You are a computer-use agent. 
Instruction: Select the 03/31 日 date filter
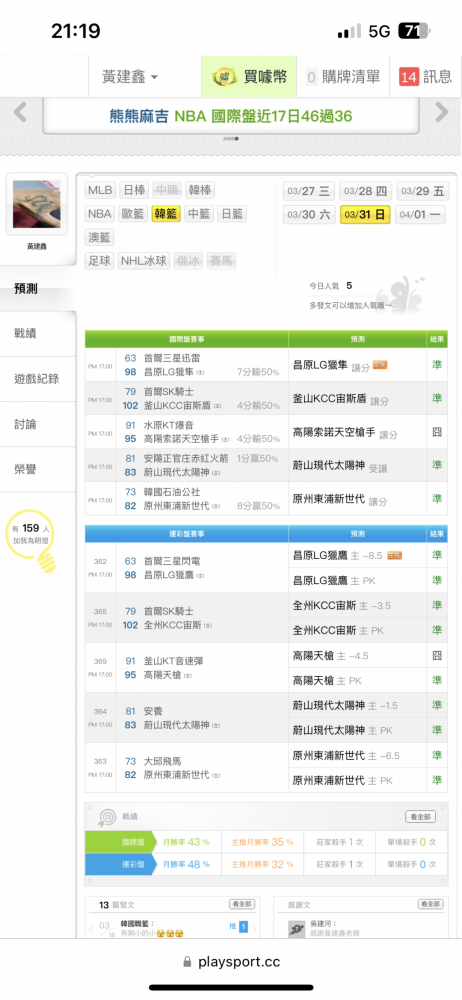366,214
